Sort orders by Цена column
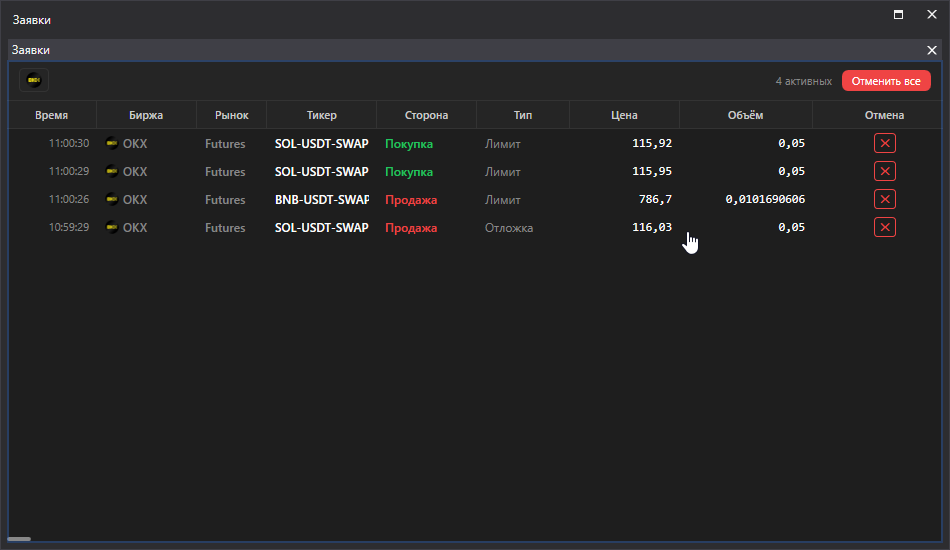The height and width of the screenshot is (550, 950). pos(624,115)
